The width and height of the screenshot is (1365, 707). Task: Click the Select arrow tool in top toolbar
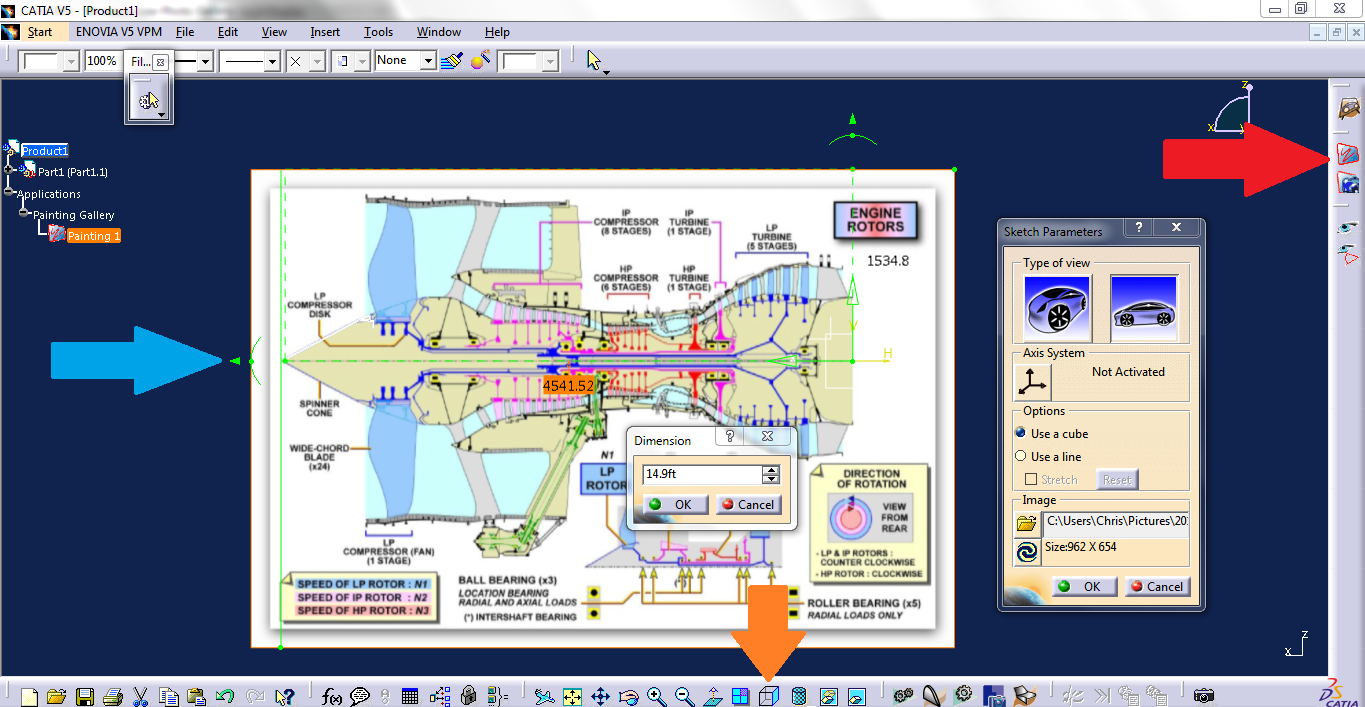pos(596,61)
